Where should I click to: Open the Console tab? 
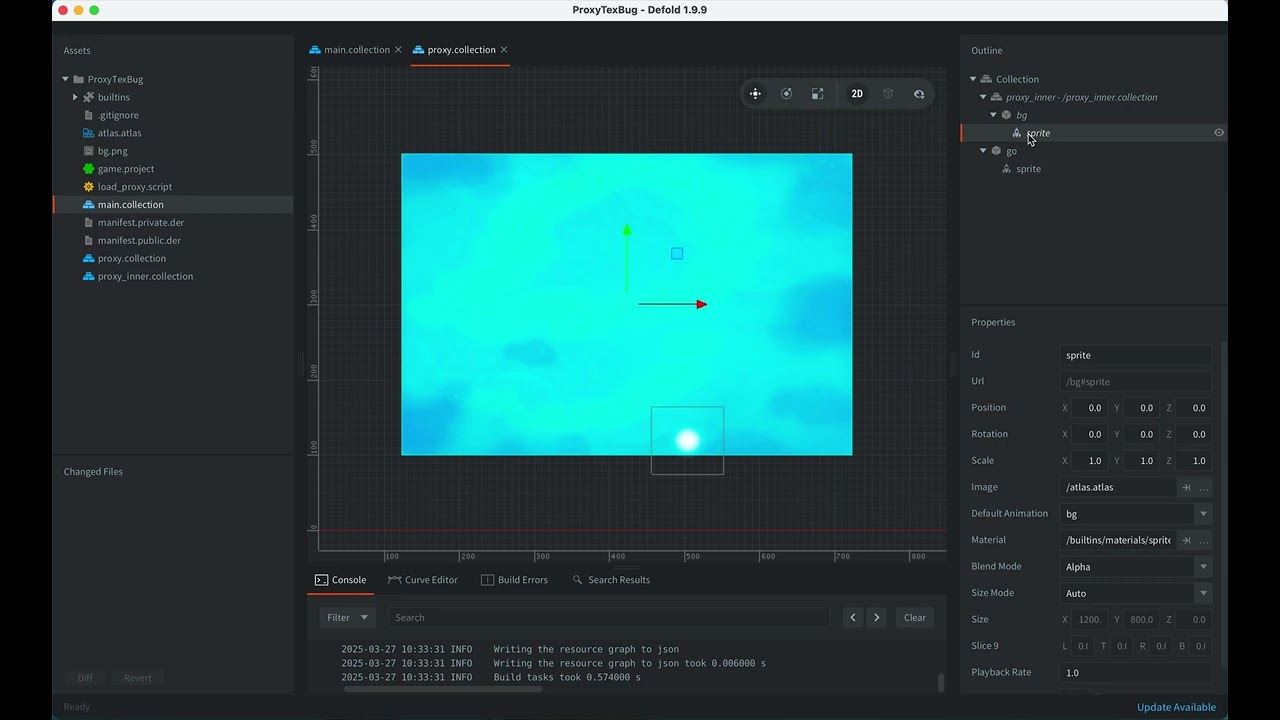(340, 580)
